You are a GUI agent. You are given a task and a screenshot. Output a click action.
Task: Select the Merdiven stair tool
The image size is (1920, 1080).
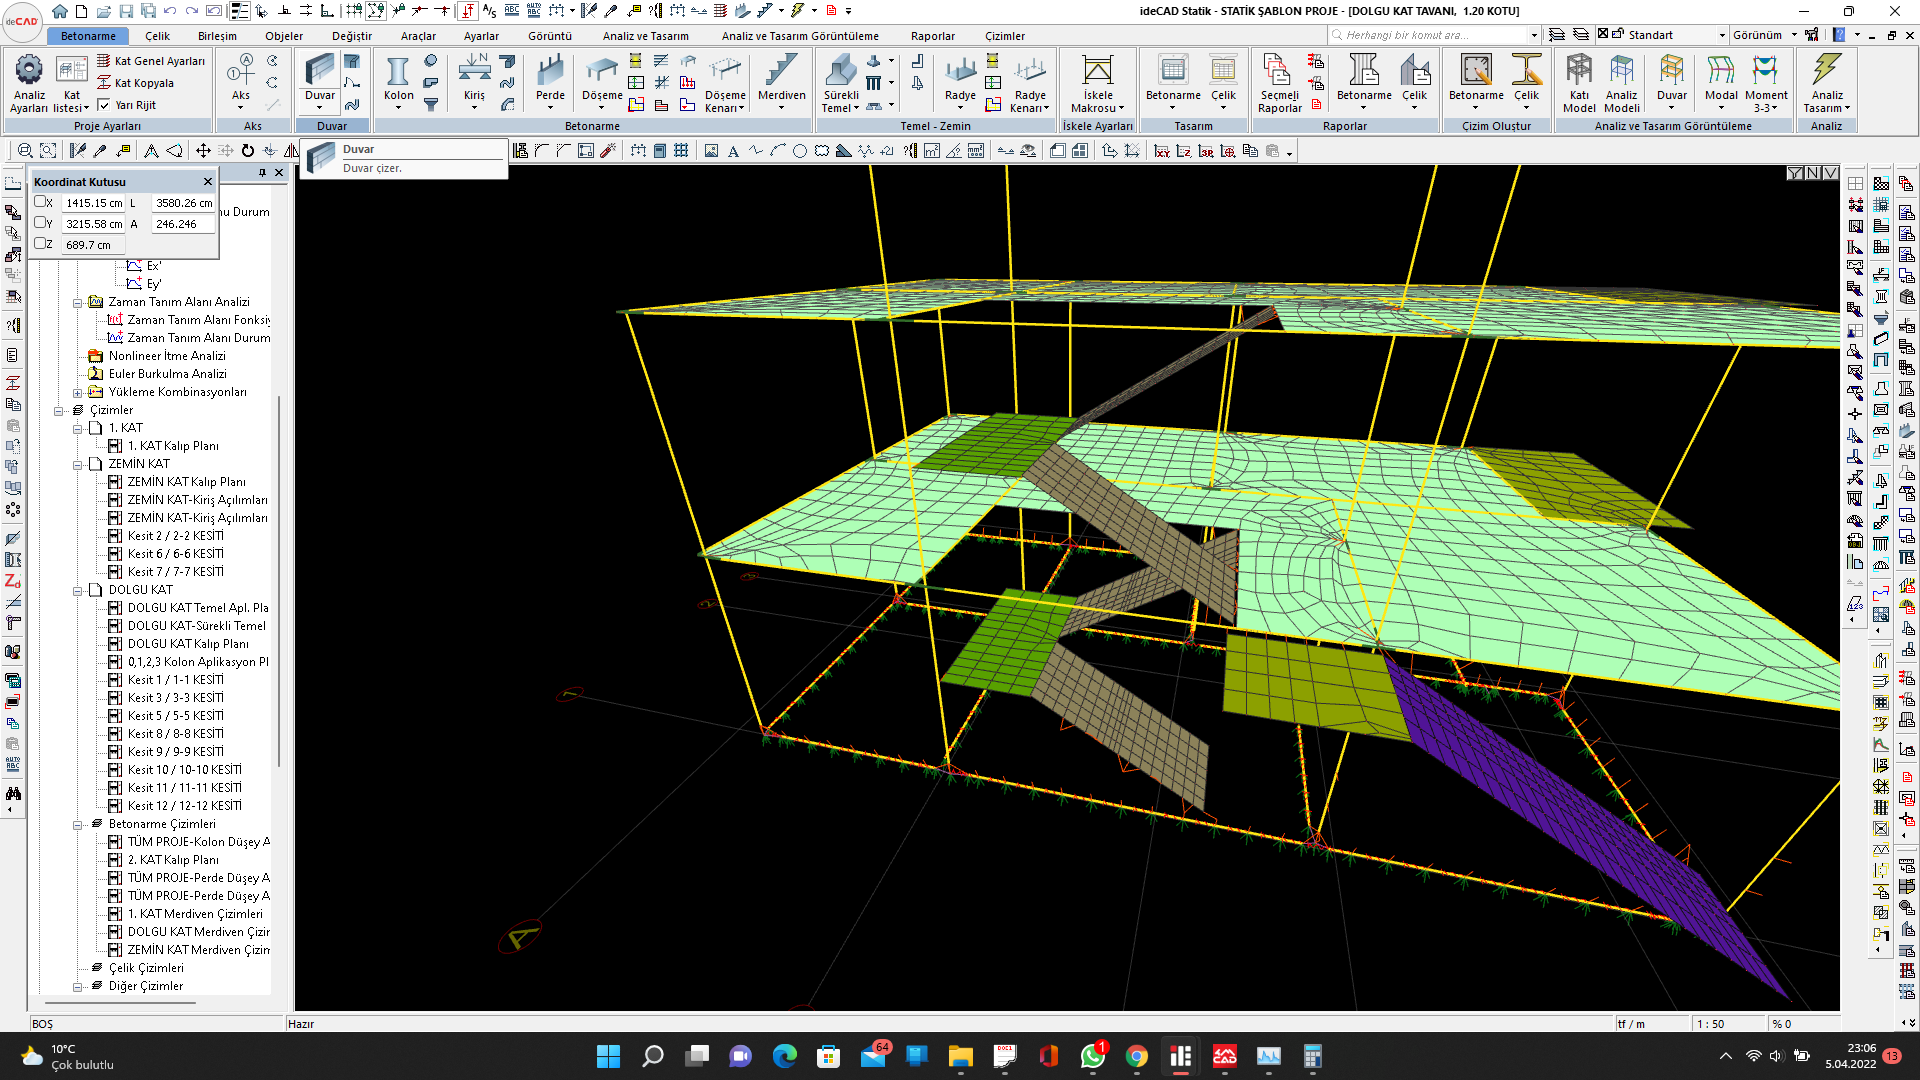[x=781, y=80]
